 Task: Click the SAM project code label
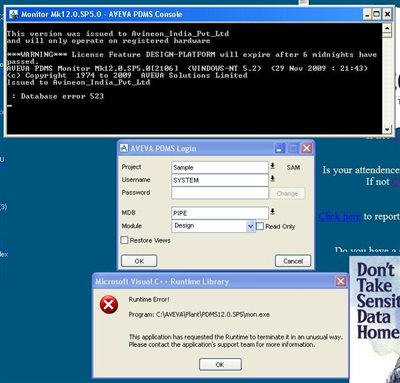pyautogui.click(x=293, y=167)
